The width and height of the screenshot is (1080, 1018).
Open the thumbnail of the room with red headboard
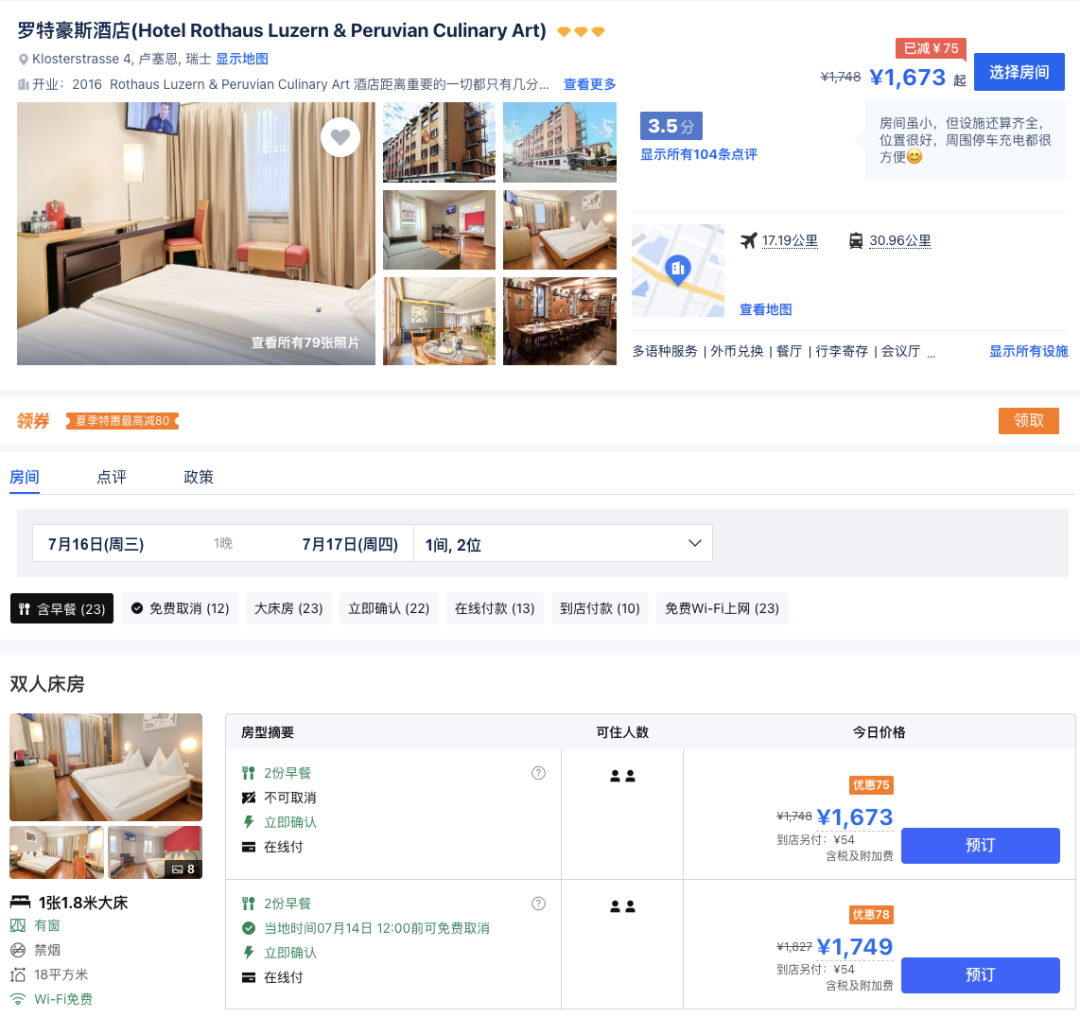click(439, 230)
